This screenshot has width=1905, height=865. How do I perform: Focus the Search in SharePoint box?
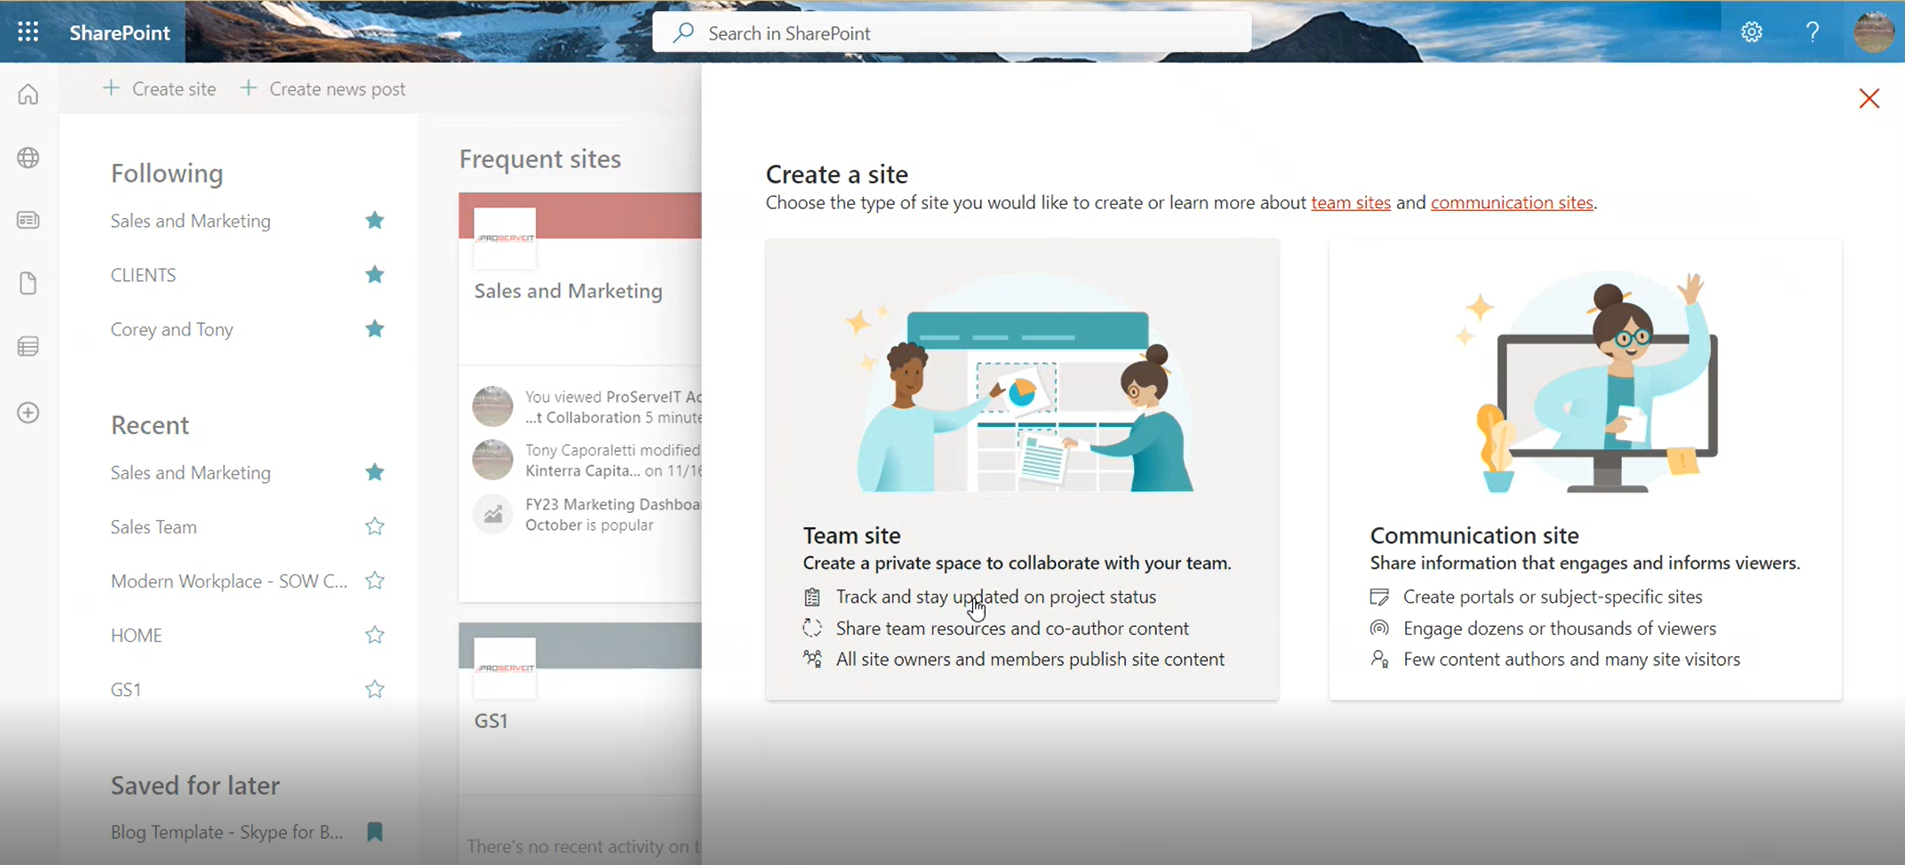tap(951, 33)
